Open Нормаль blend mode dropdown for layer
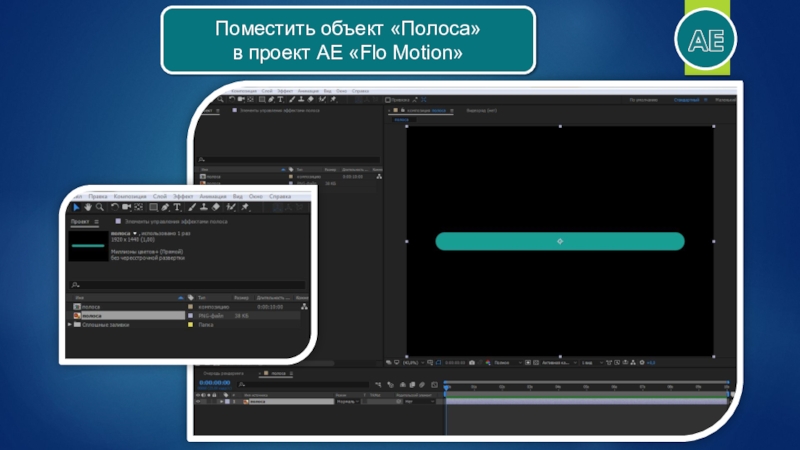Image resolution: width=800 pixels, height=450 pixels. (348, 402)
